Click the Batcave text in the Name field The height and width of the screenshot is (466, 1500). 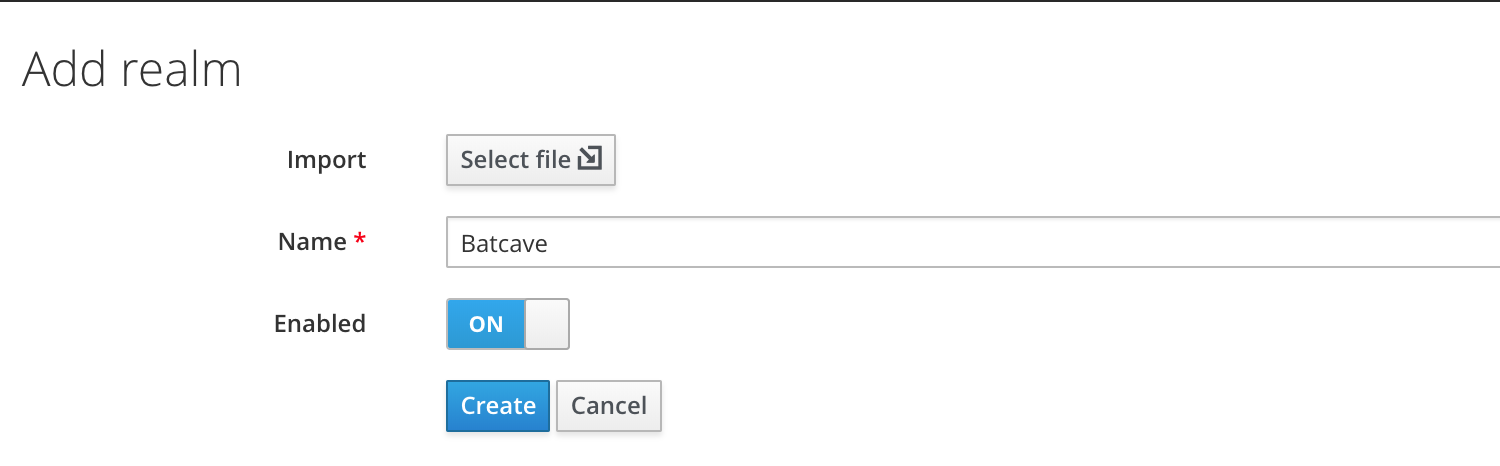[x=504, y=243]
